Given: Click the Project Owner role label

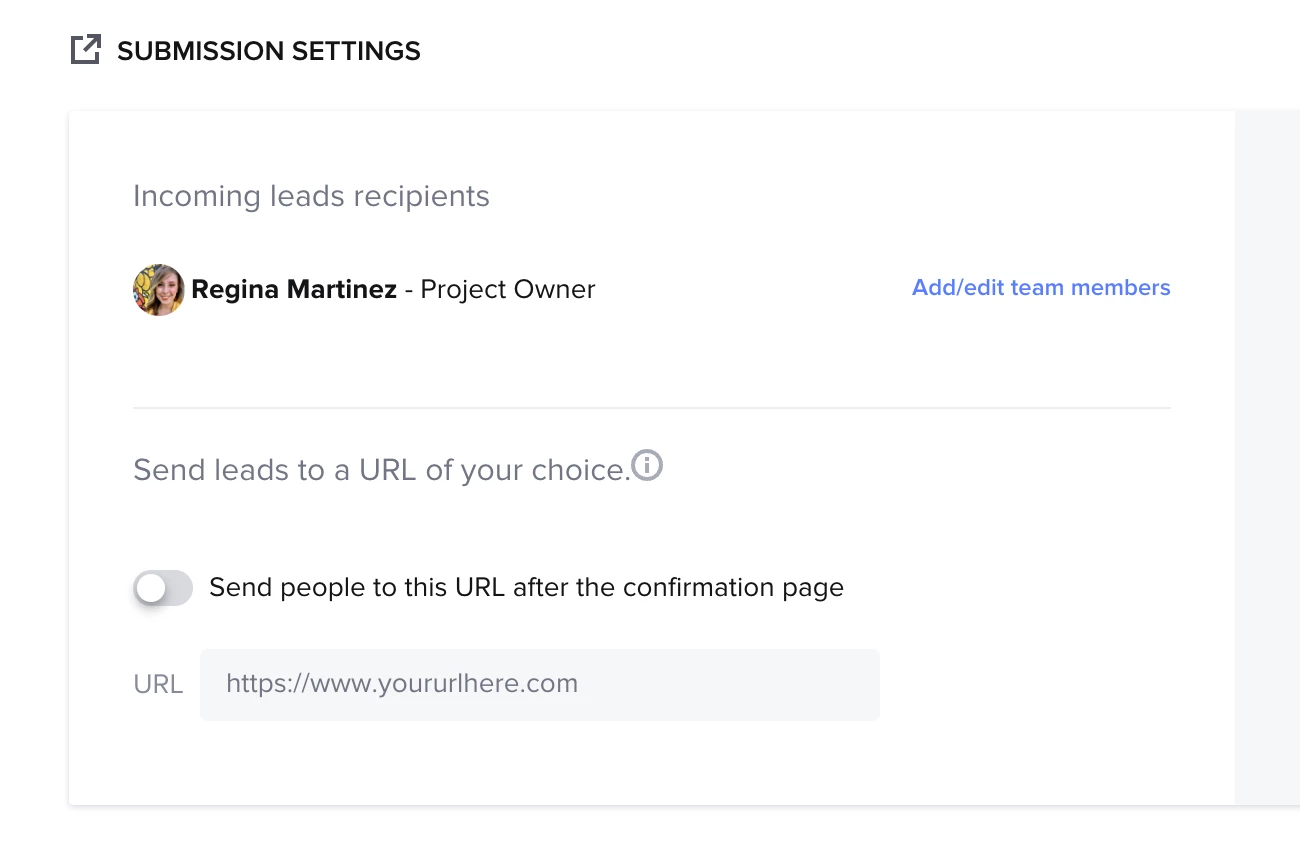Looking at the screenshot, I should tap(507, 290).
